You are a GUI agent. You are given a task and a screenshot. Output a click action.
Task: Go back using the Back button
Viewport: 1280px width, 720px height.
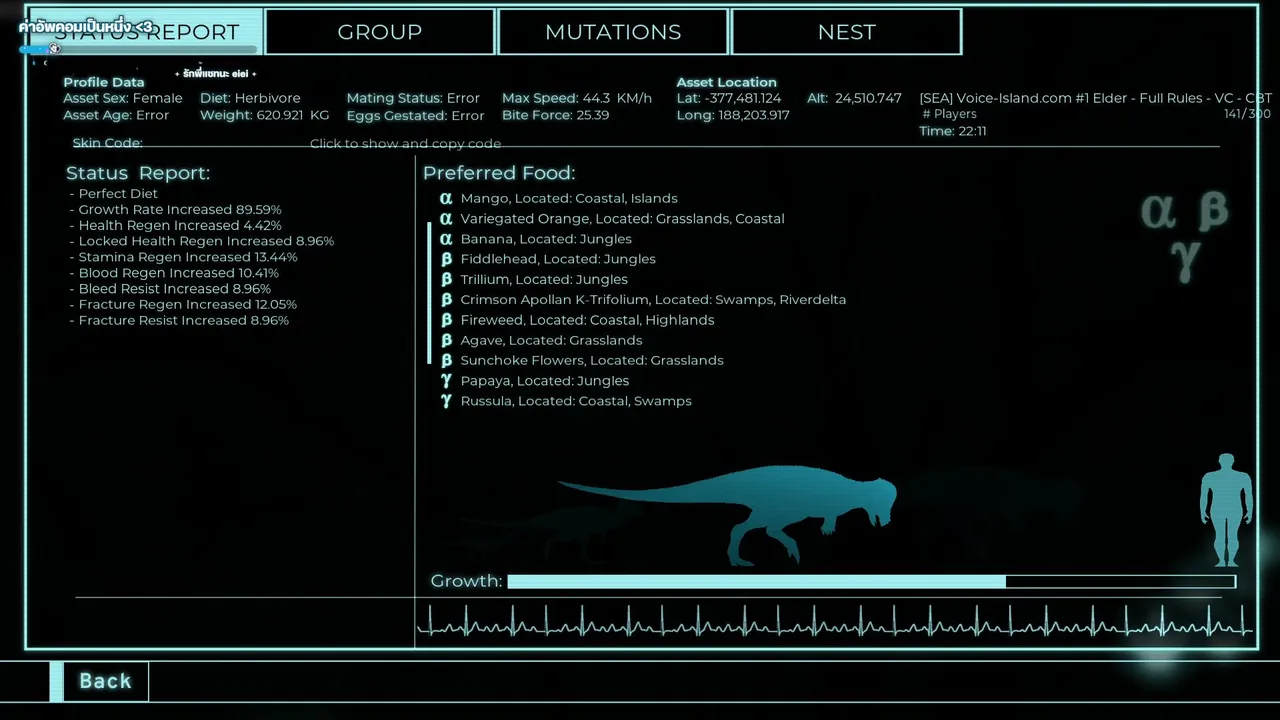(x=105, y=681)
